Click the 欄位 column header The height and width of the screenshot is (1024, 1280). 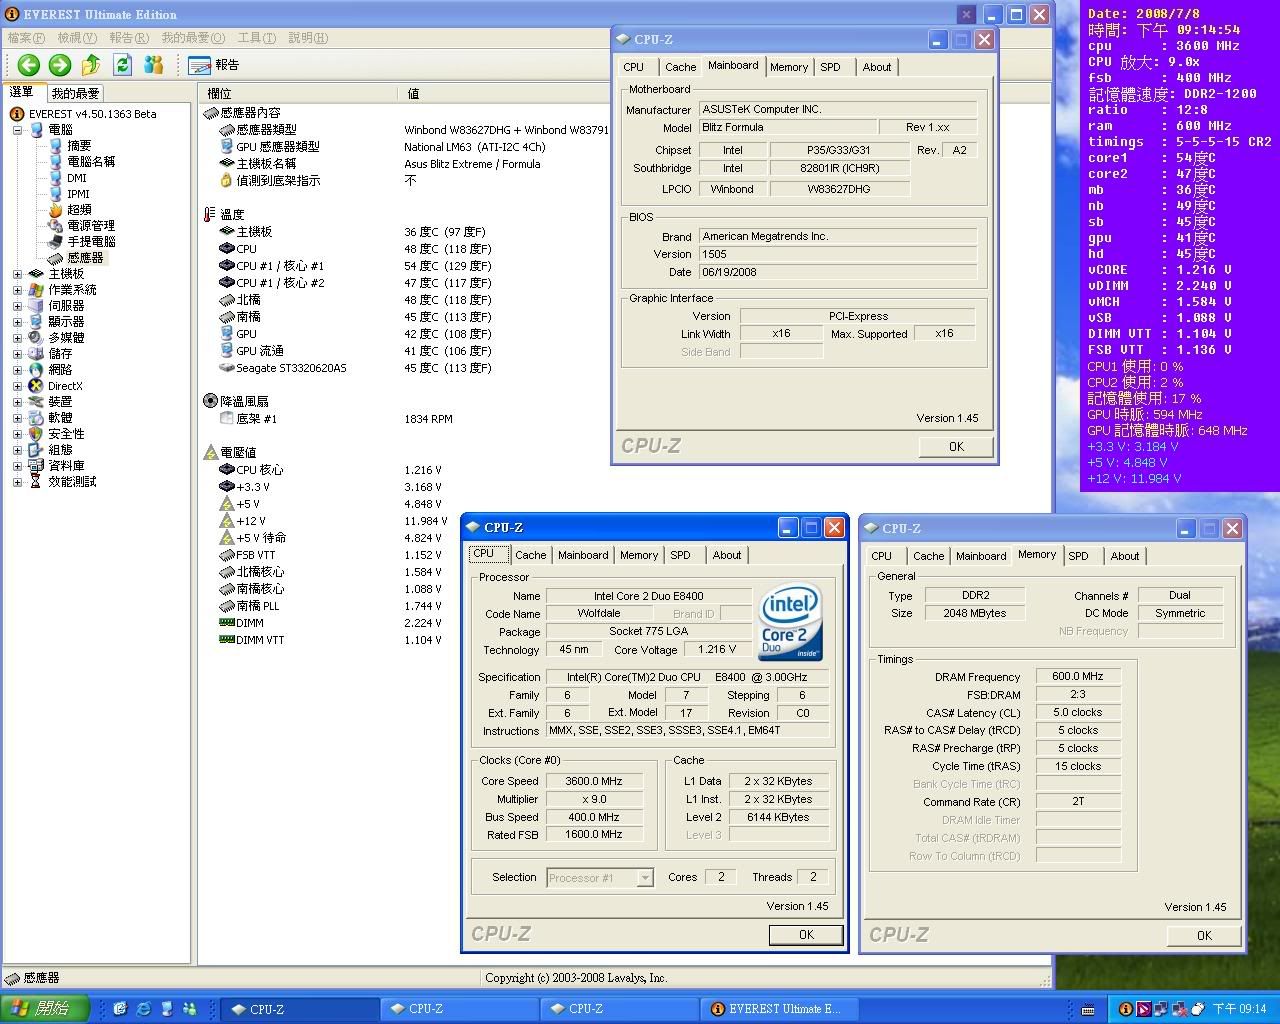pyautogui.click(x=299, y=93)
